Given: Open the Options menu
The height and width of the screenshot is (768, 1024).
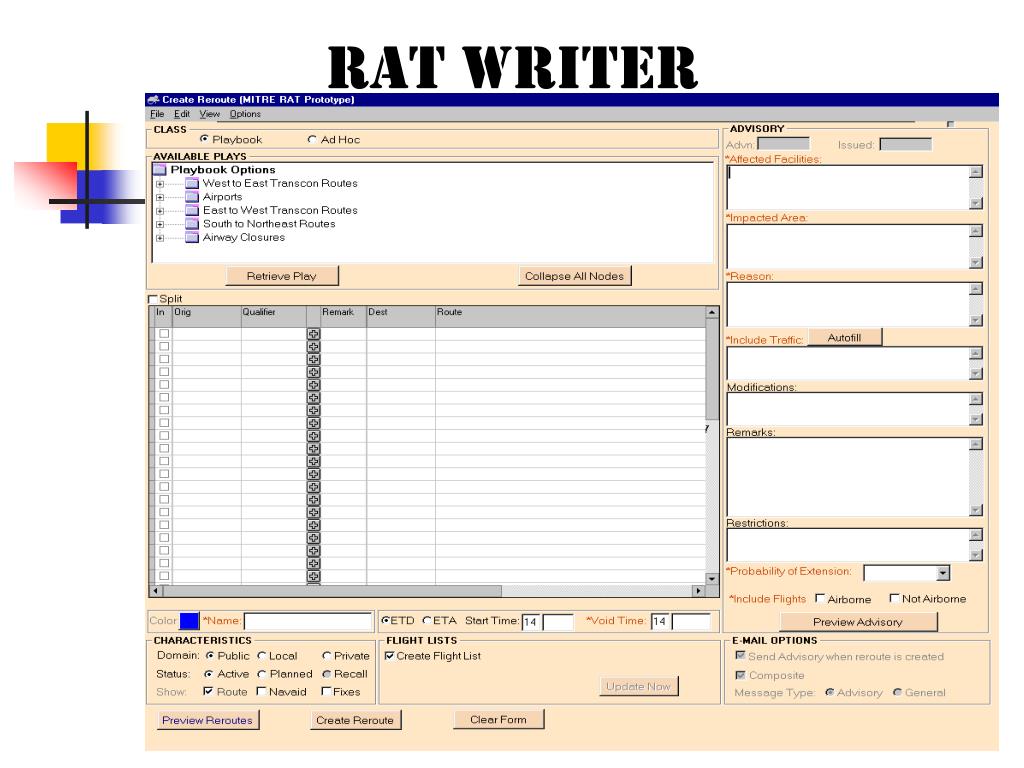Looking at the screenshot, I should click(x=245, y=114).
